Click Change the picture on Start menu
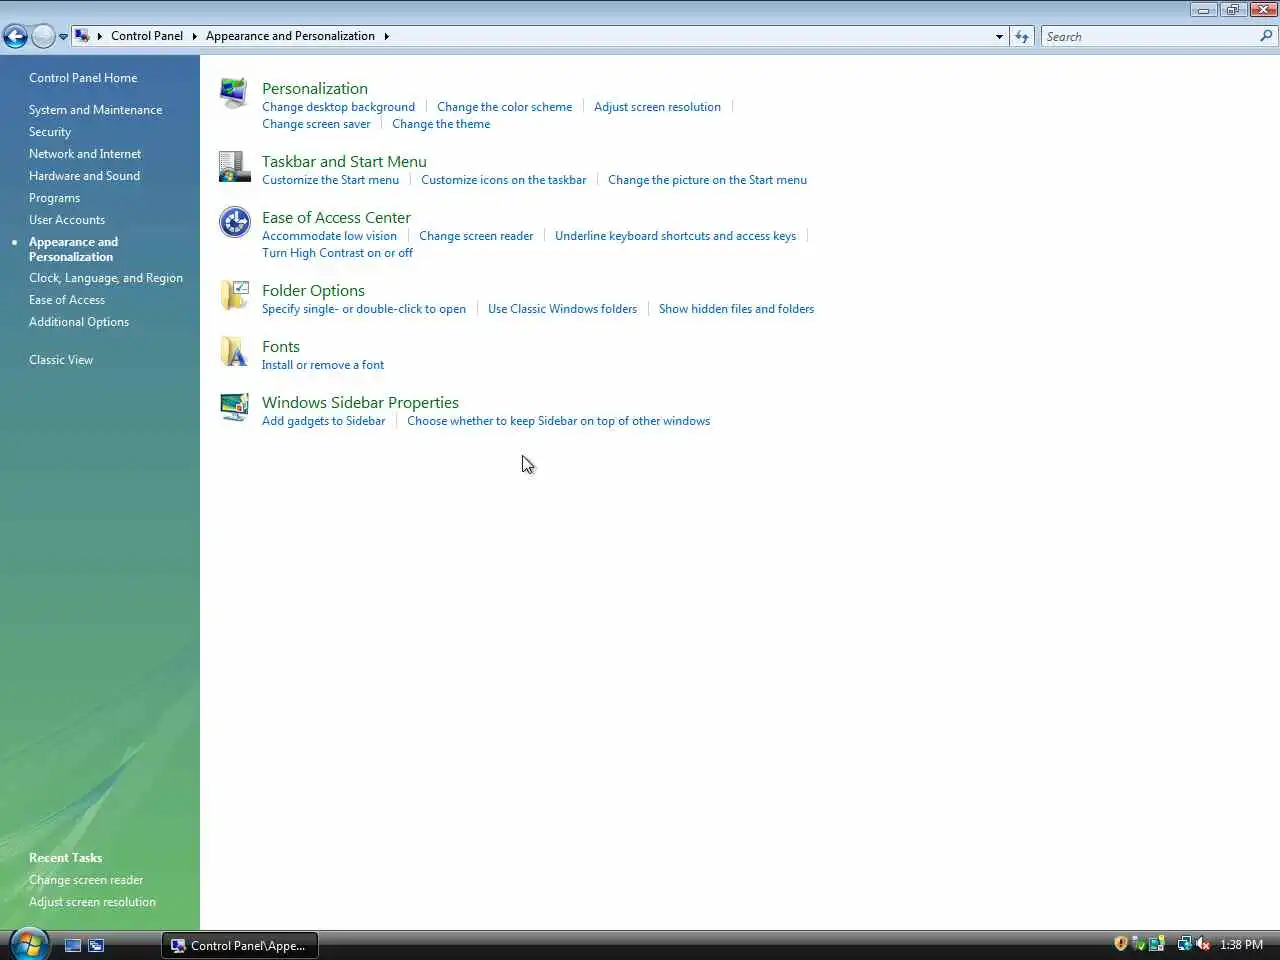This screenshot has height=960, width=1280. (707, 180)
